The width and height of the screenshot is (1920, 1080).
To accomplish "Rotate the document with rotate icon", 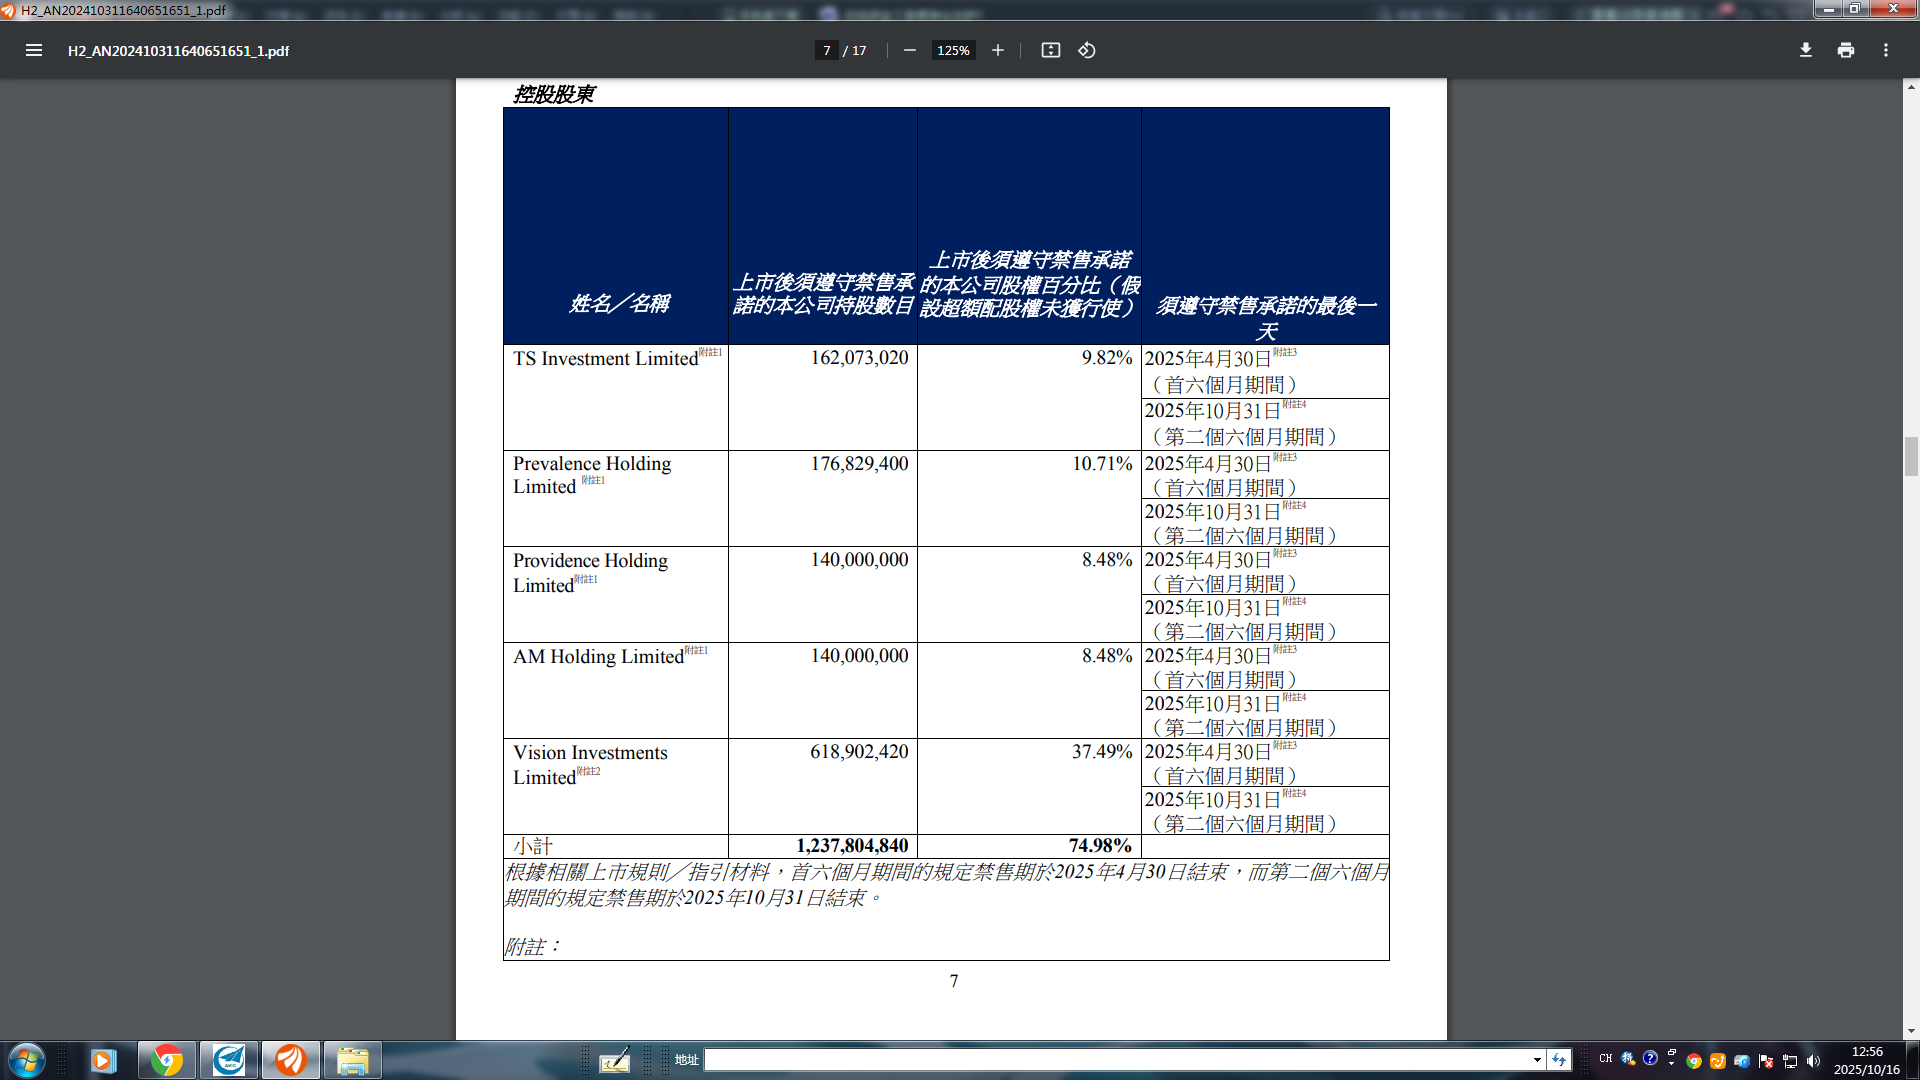I will 1087,50.
